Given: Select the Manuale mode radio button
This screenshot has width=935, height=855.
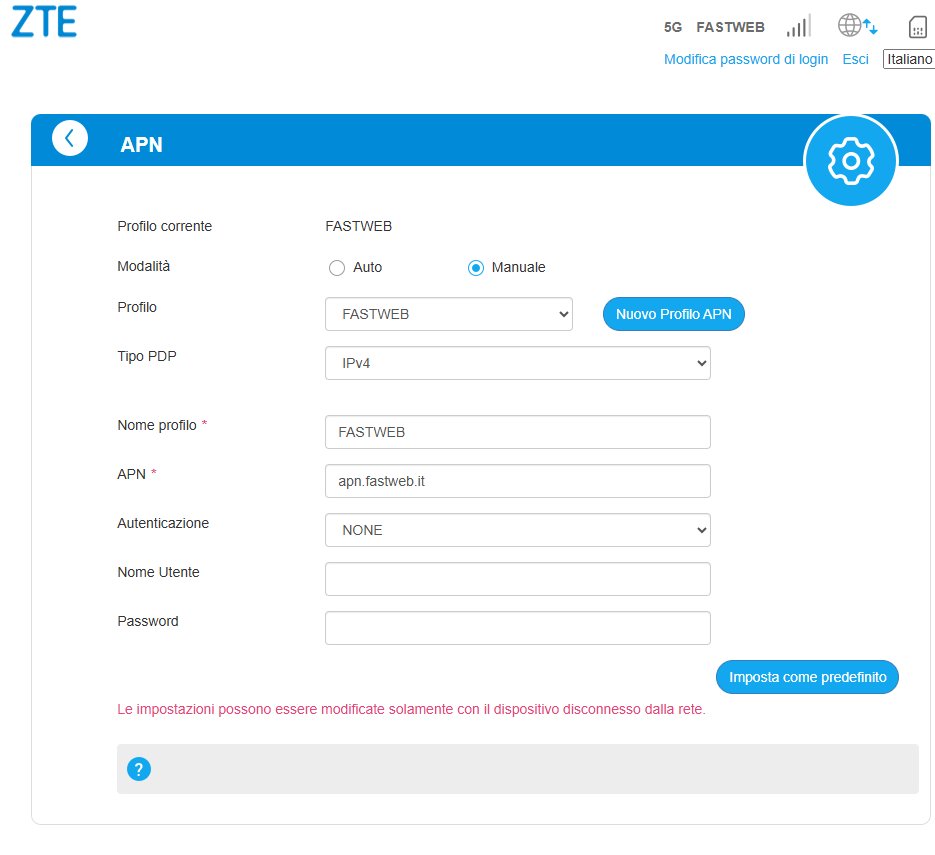Looking at the screenshot, I should (476, 268).
